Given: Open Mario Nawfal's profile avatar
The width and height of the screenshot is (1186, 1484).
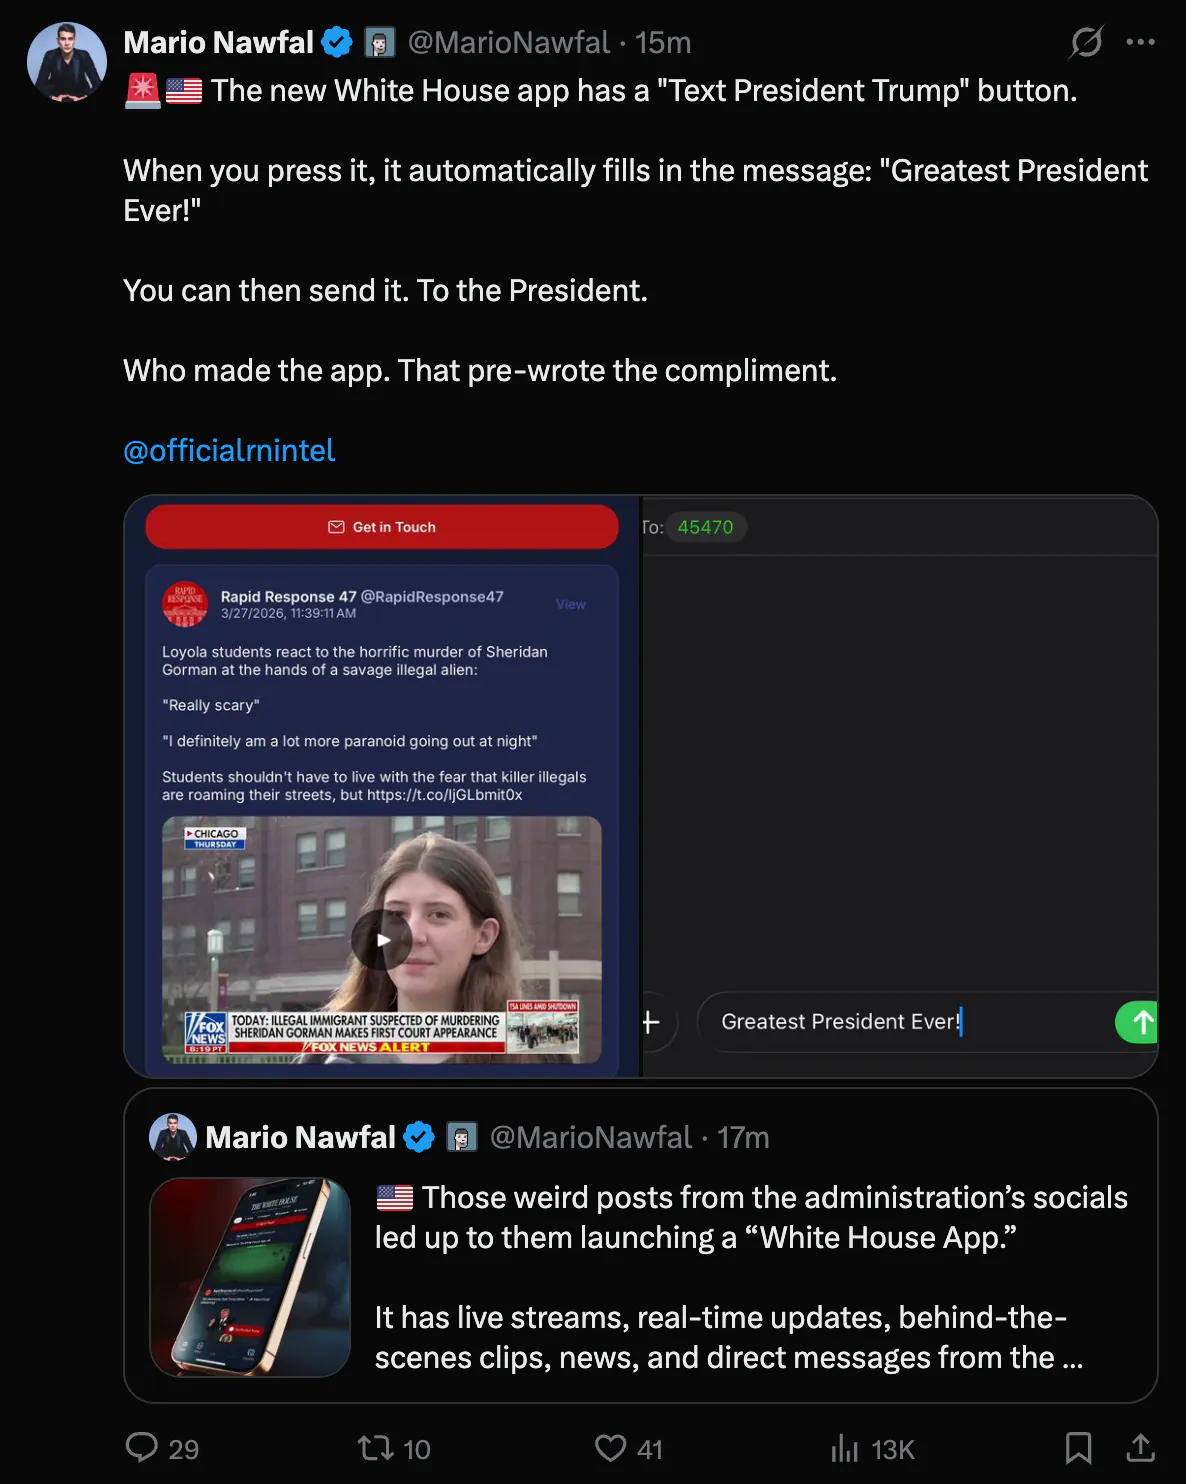Looking at the screenshot, I should pos(67,62).
